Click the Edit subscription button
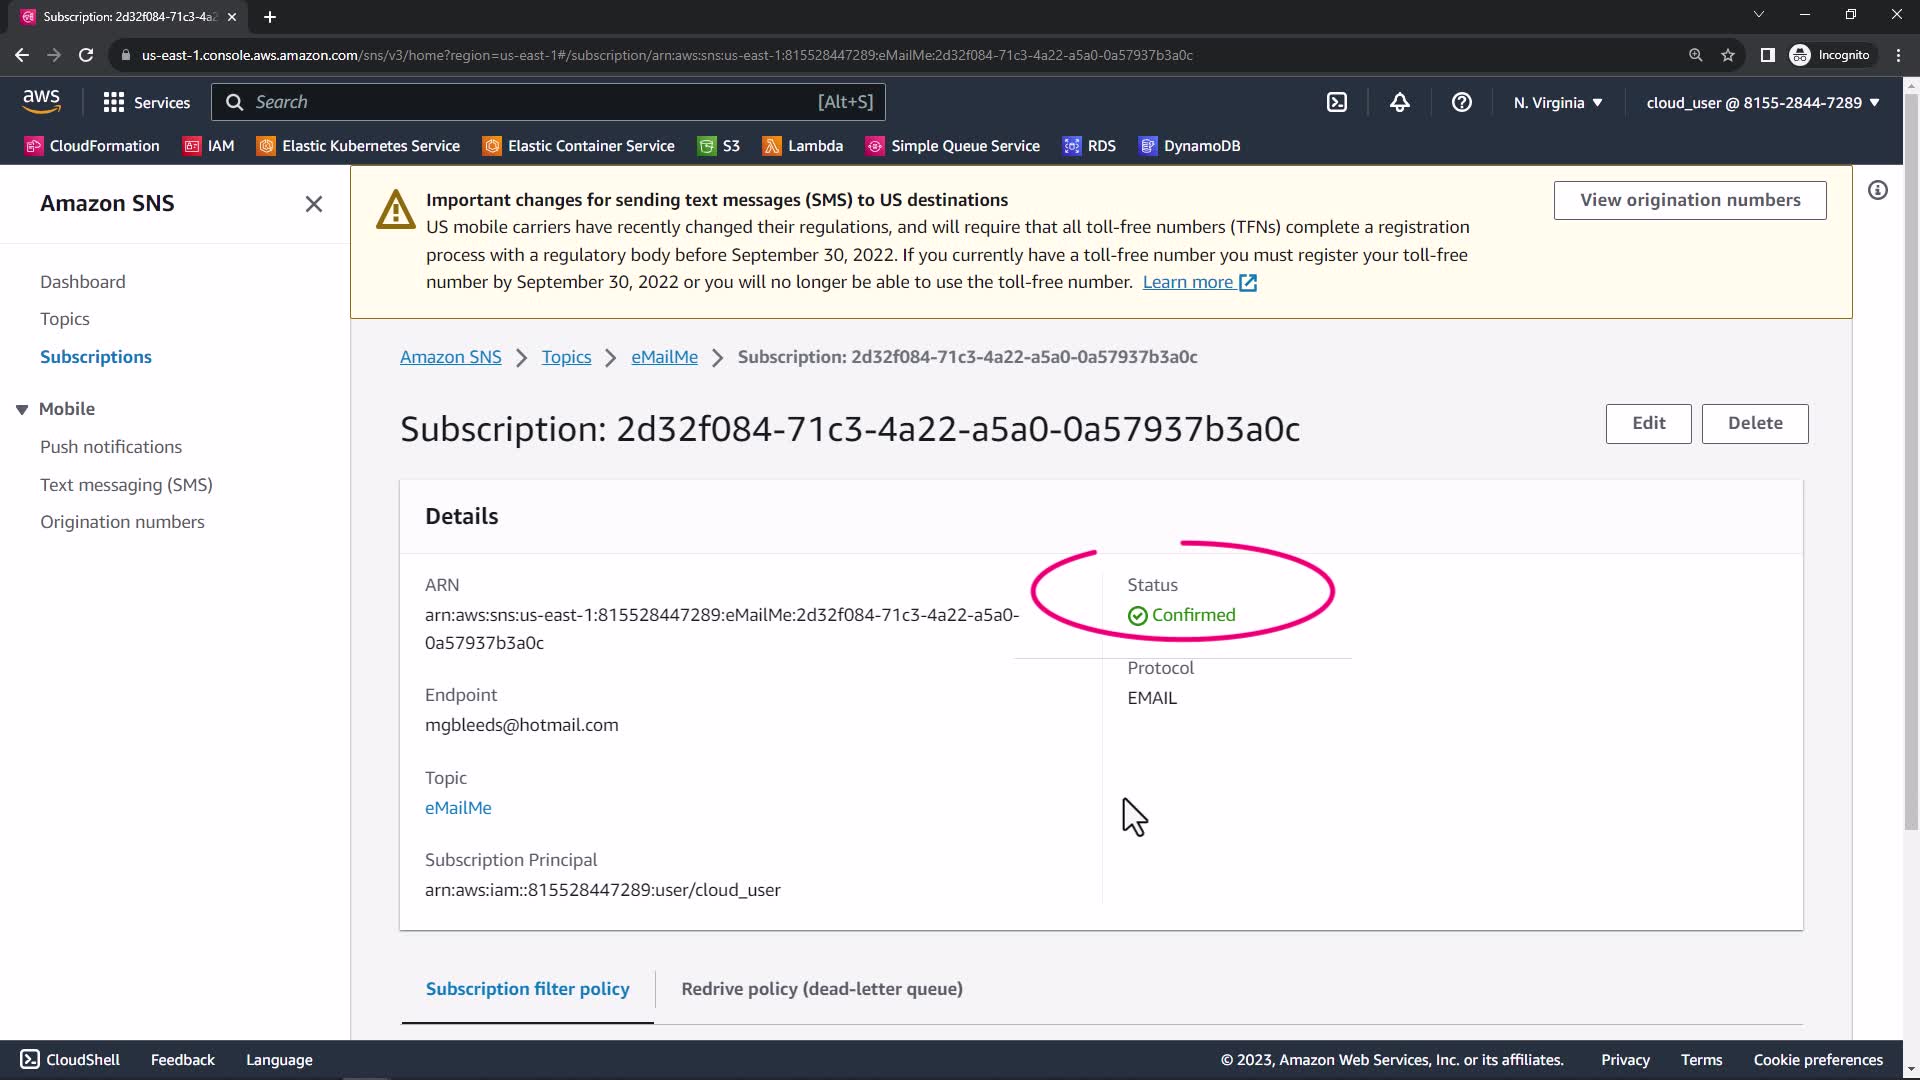 (1647, 423)
